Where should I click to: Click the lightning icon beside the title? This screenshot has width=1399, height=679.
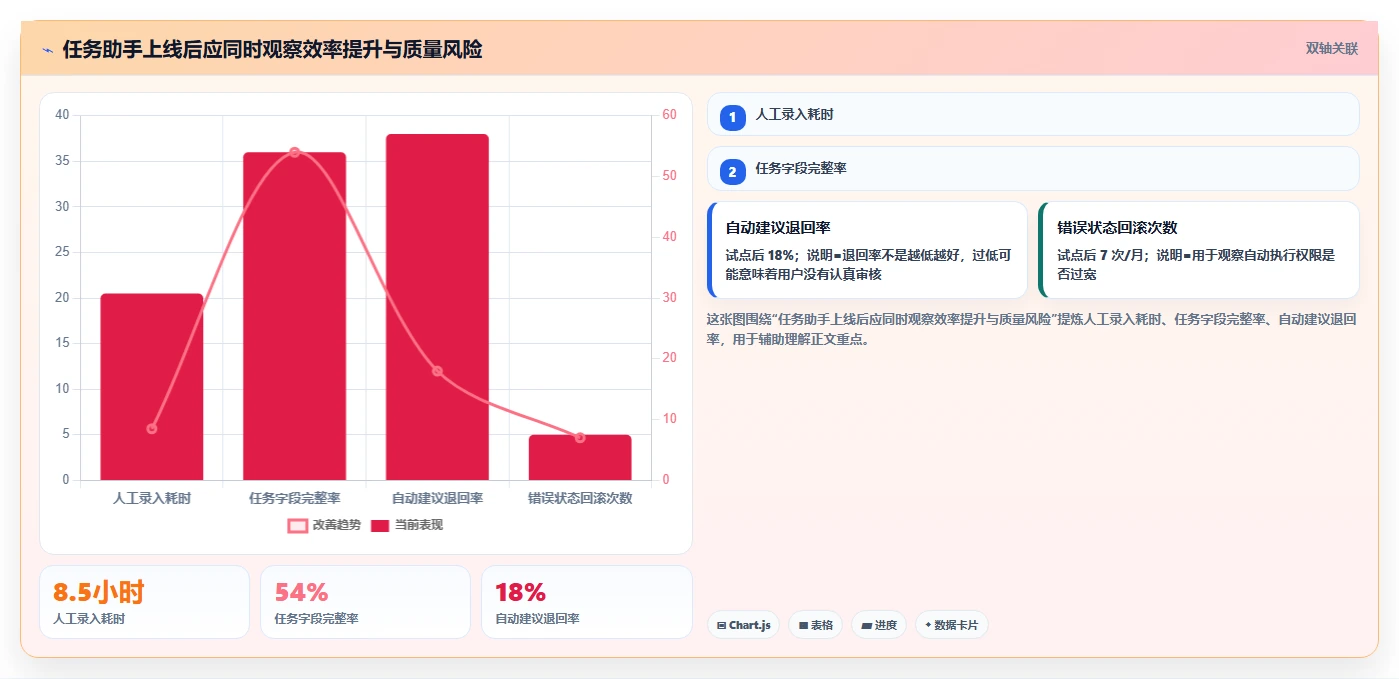pyautogui.click(x=47, y=49)
